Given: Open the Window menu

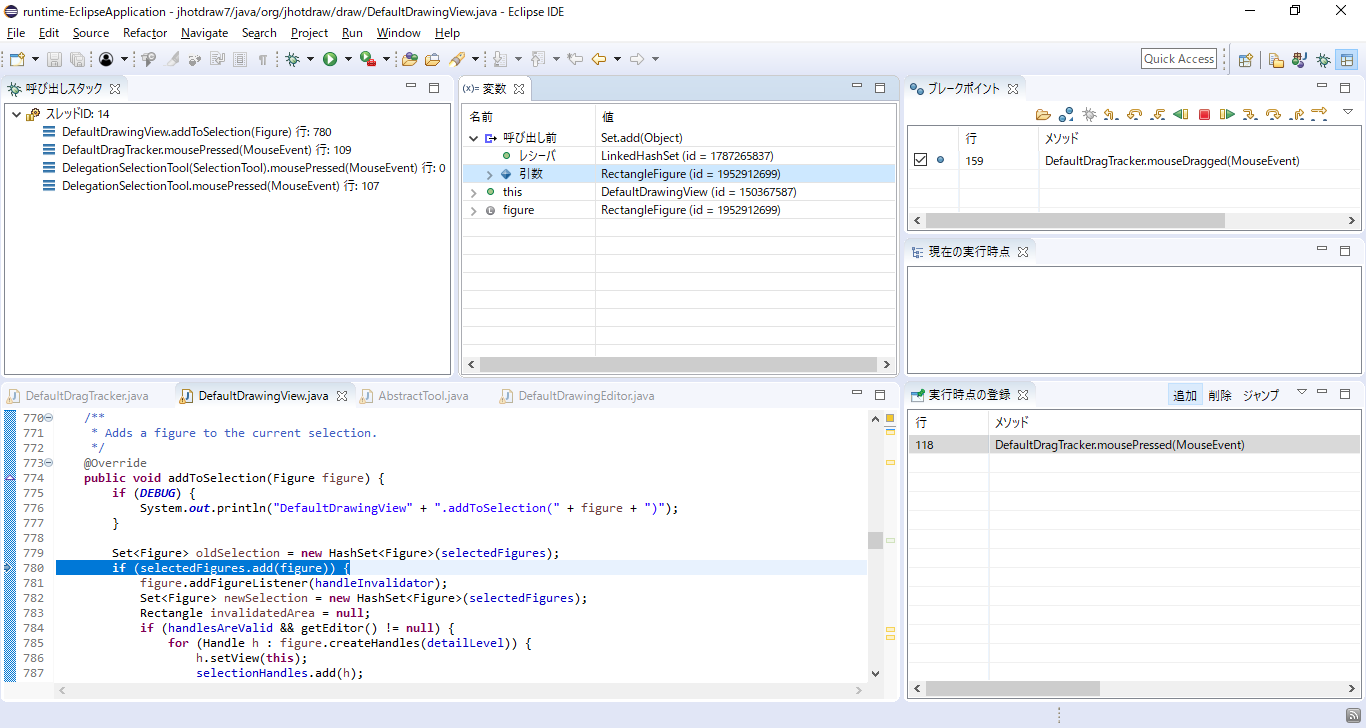Looking at the screenshot, I should point(398,33).
